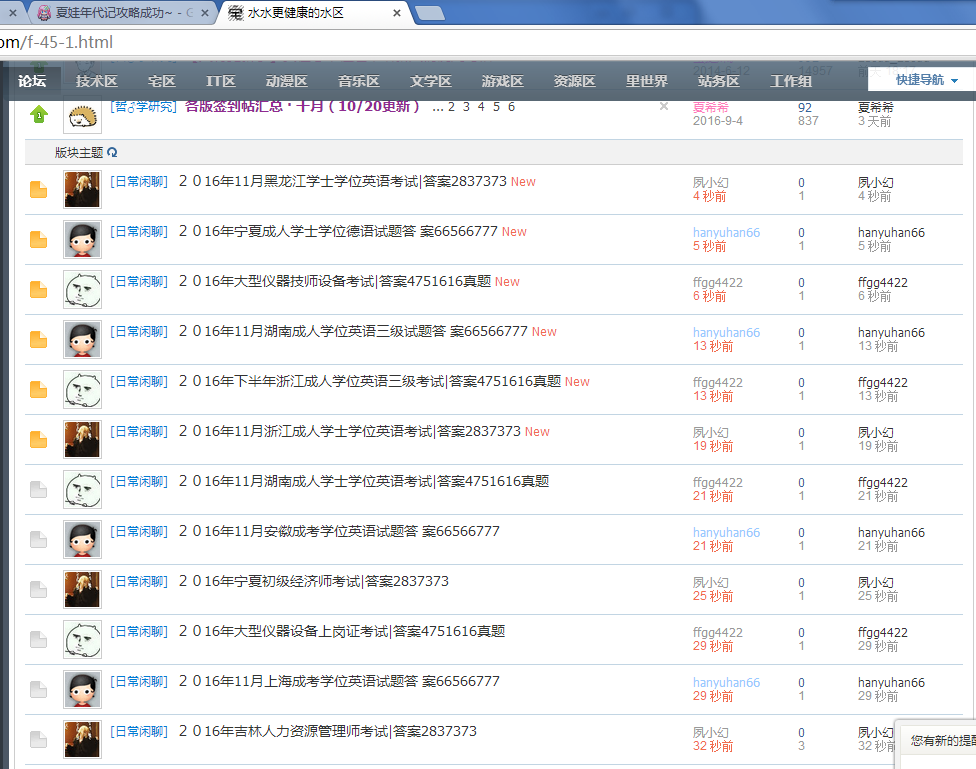Image resolution: width=976 pixels, height=769 pixels.
Task: Click the 日常闲聊 tag on 浙江成人学士学位 thread
Action: [139, 431]
